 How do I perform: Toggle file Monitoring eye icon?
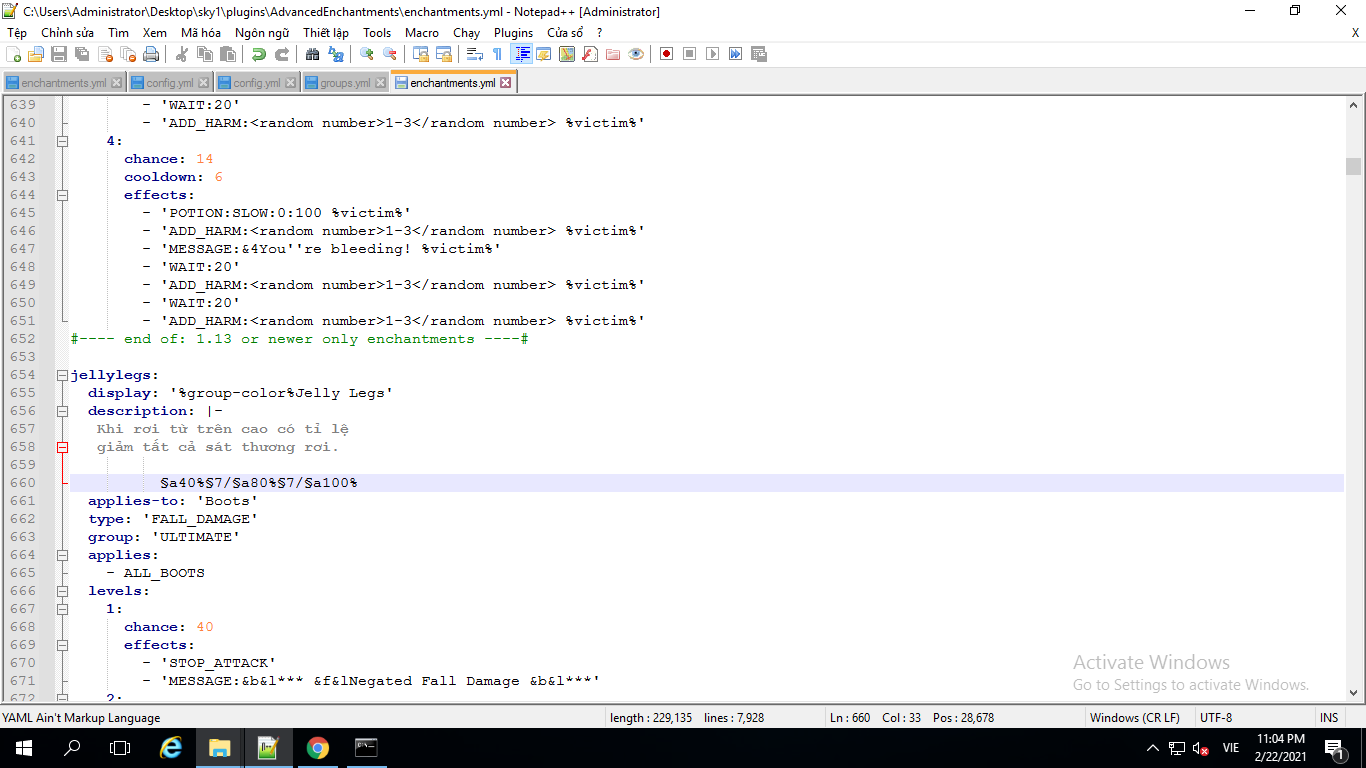click(636, 54)
